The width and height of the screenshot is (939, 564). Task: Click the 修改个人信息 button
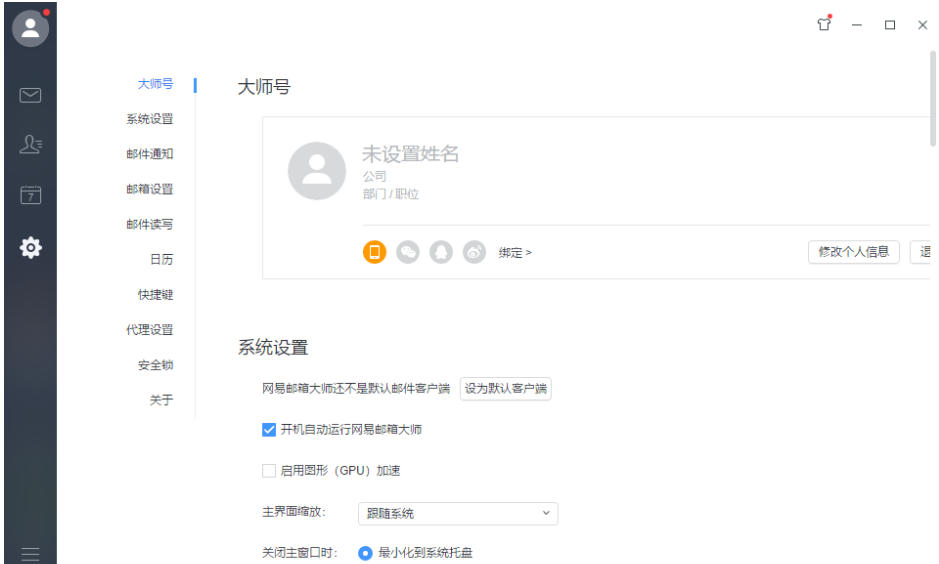[853, 251]
